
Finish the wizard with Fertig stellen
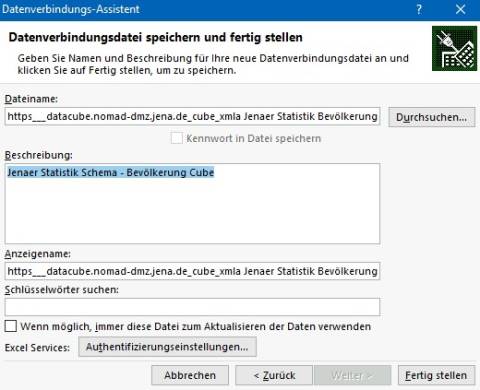(436, 375)
